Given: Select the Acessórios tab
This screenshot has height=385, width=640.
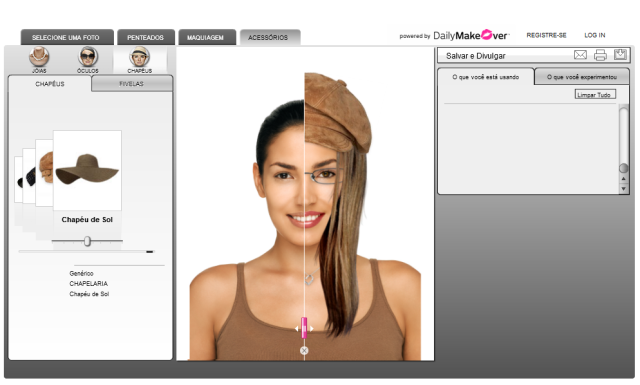Looking at the screenshot, I should click(270, 37).
